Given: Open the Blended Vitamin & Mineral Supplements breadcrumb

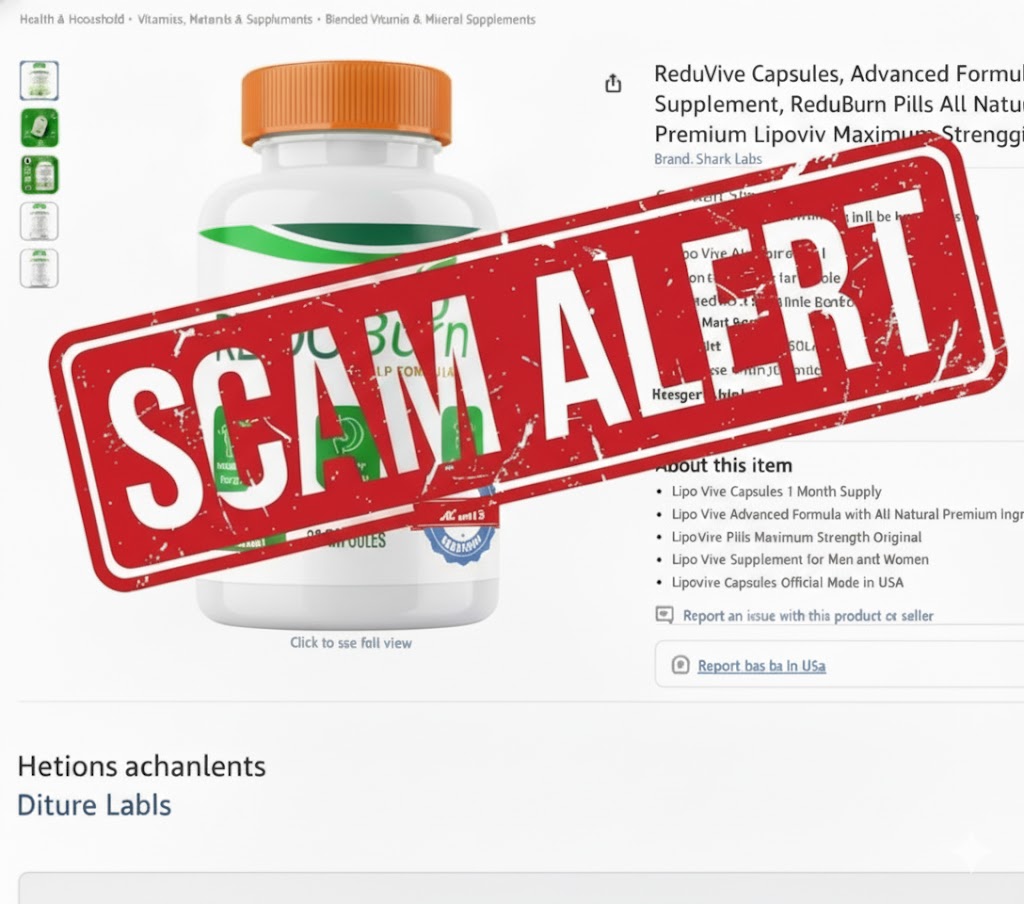Looking at the screenshot, I should pos(430,20).
